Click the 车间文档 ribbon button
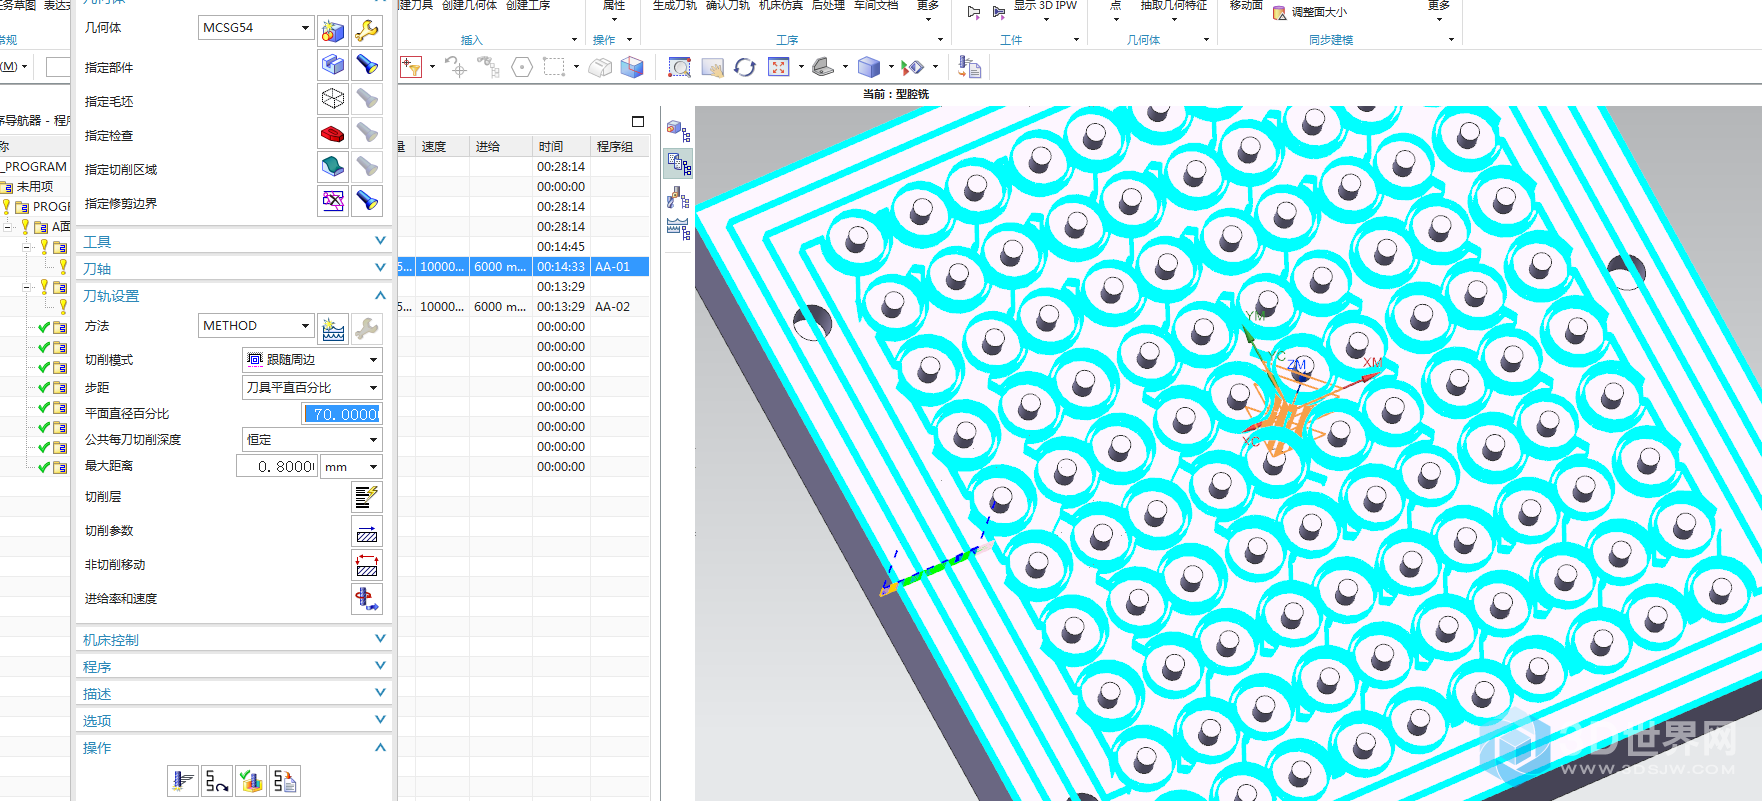The width and height of the screenshot is (1762, 801). click(x=876, y=5)
